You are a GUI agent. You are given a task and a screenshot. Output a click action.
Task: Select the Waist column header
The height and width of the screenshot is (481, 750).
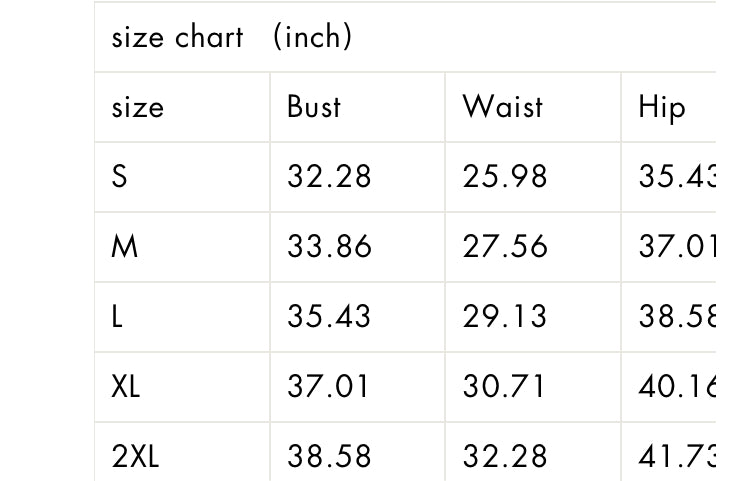(503, 107)
